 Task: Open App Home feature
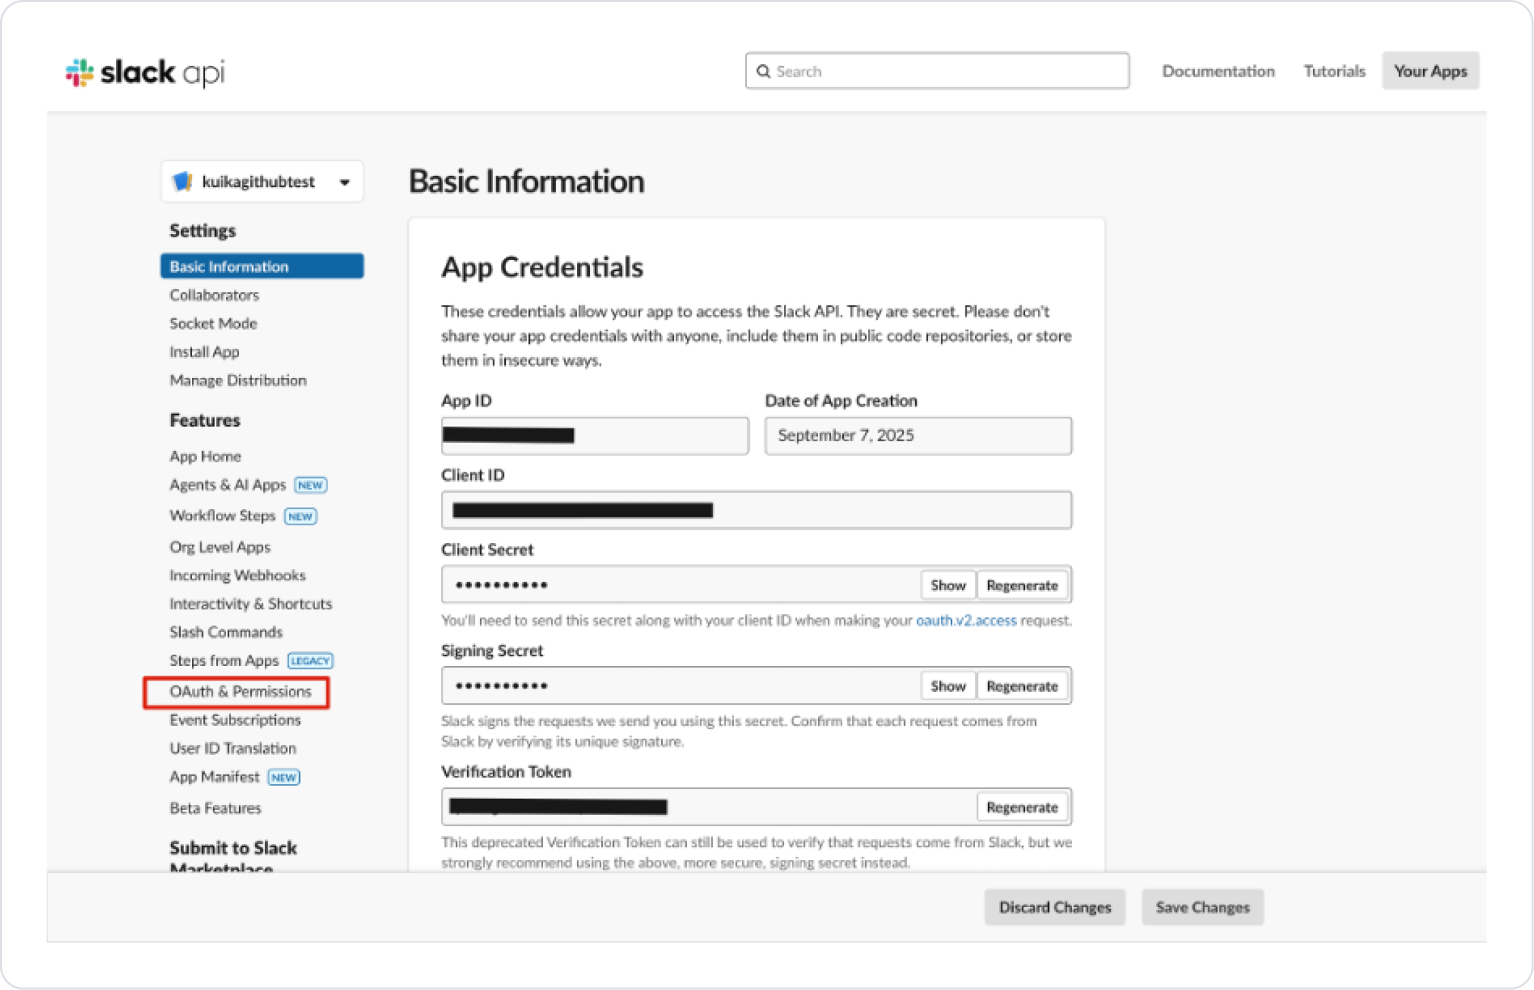tap(205, 456)
